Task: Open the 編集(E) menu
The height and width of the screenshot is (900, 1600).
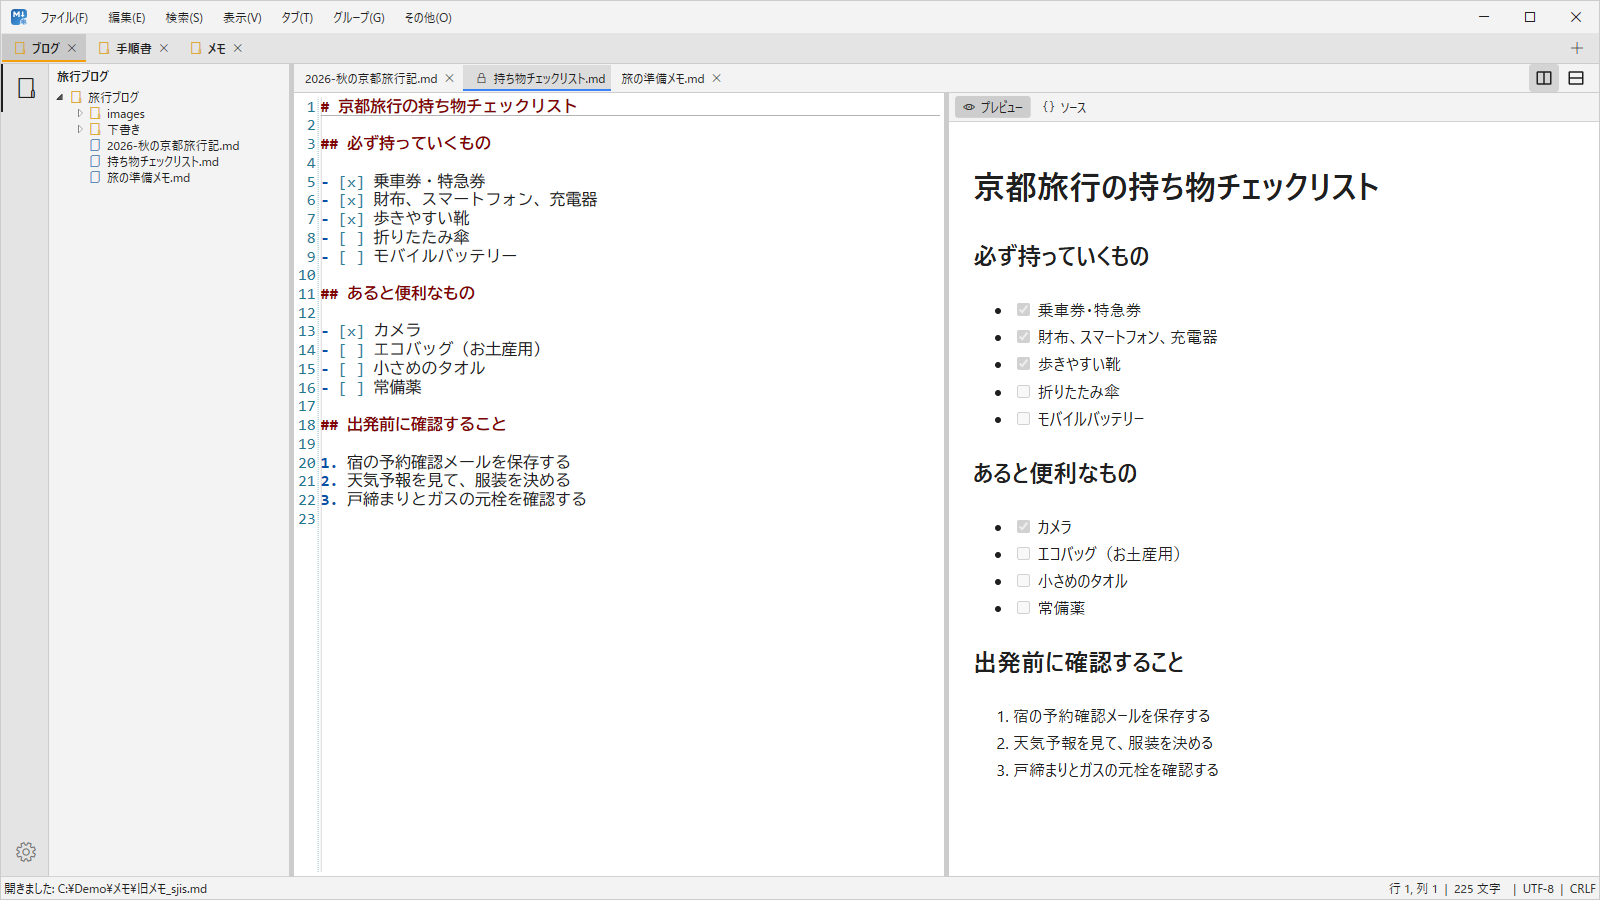Action: click(127, 18)
